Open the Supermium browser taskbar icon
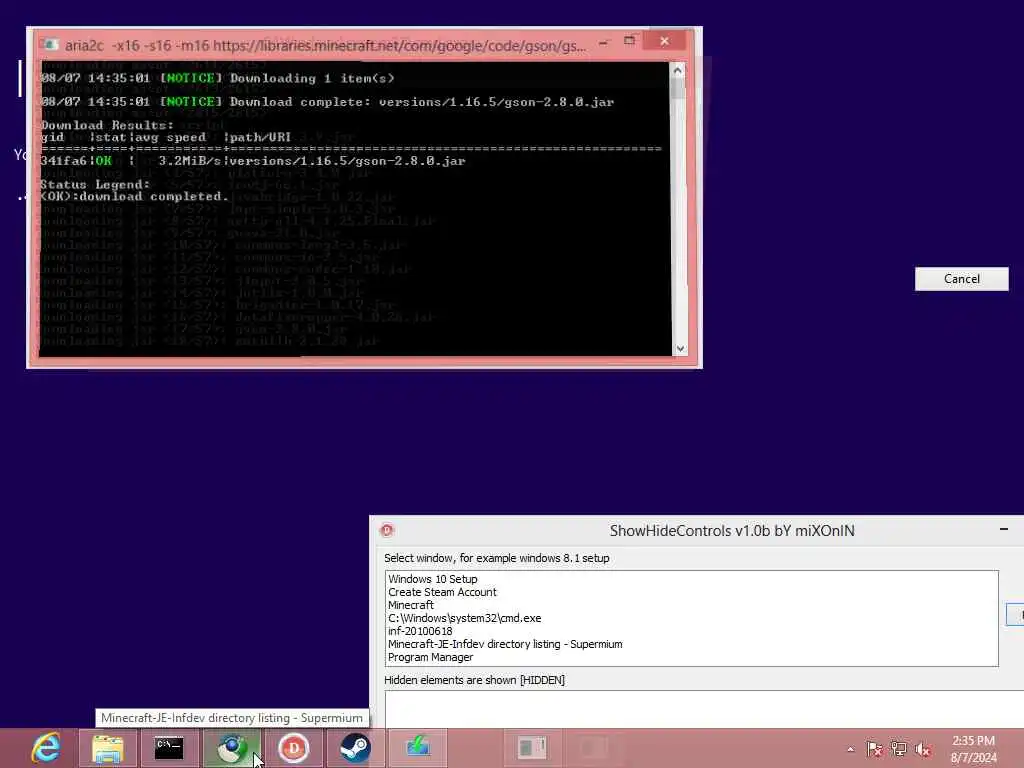Viewport: 1024px width, 768px height. pos(232,748)
